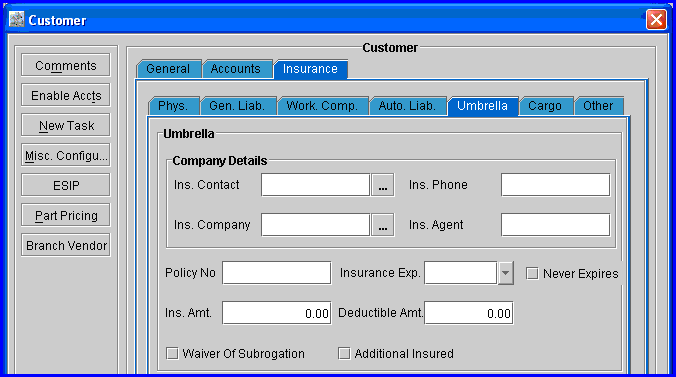Image resolution: width=676 pixels, height=377 pixels.
Task: Select the Umbrella tab
Action: (482, 106)
